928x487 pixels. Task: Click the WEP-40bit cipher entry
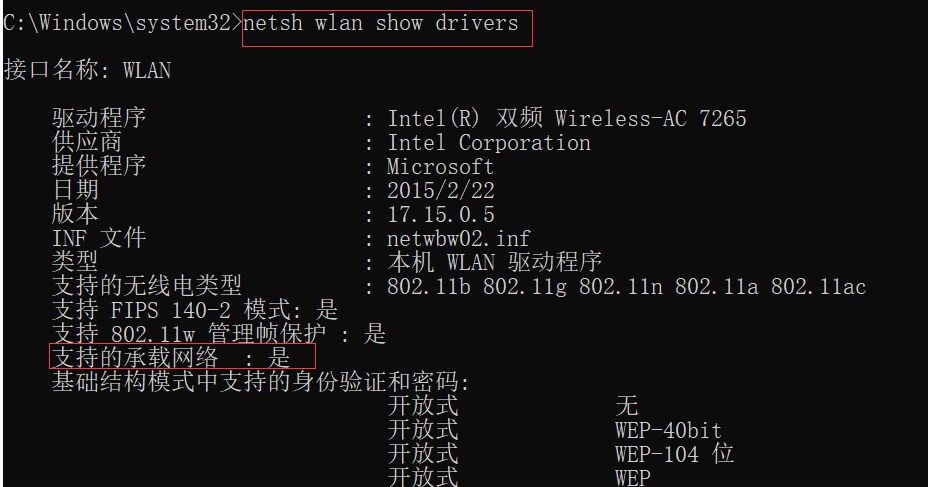pos(669,430)
